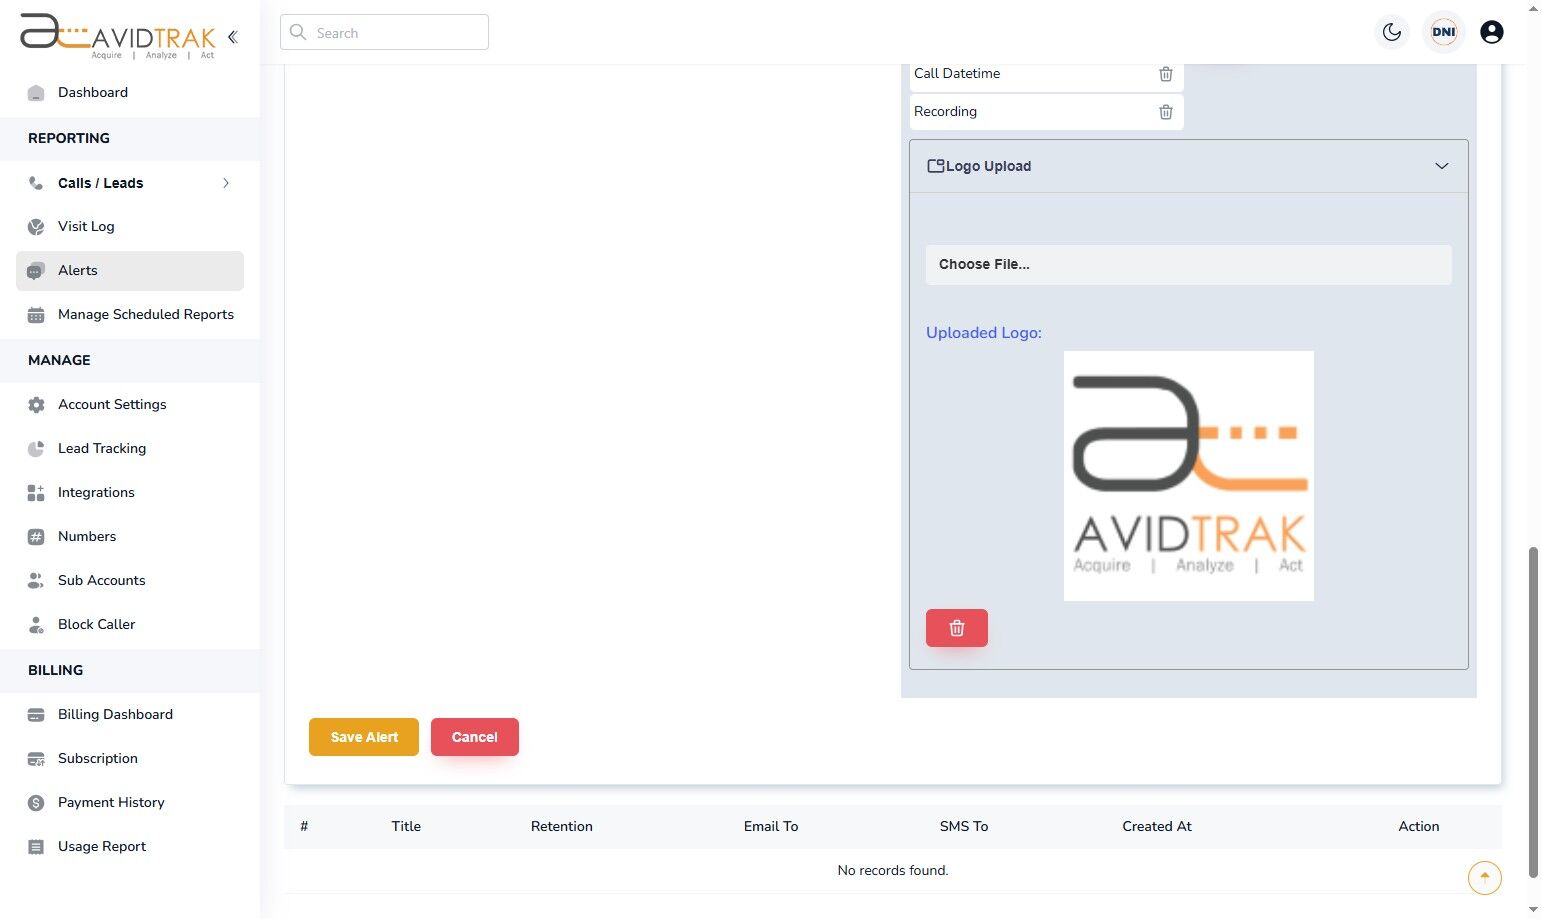Click the Logo Upload header
The width and height of the screenshot is (1541, 919).
[1189, 166]
